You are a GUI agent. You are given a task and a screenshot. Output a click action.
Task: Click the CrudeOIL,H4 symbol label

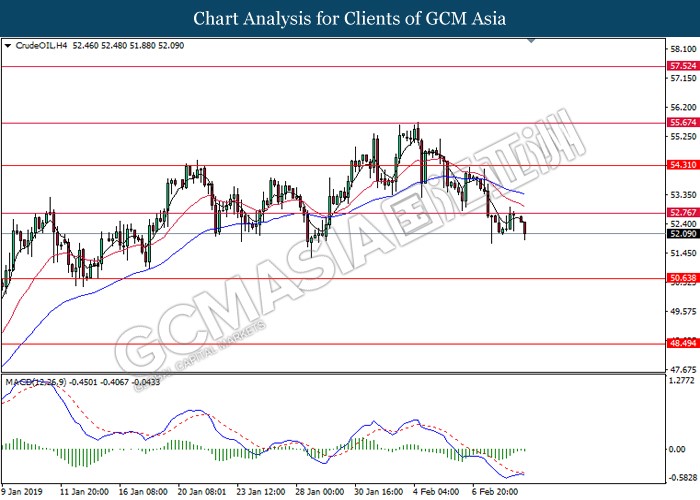click(x=37, y=45)
